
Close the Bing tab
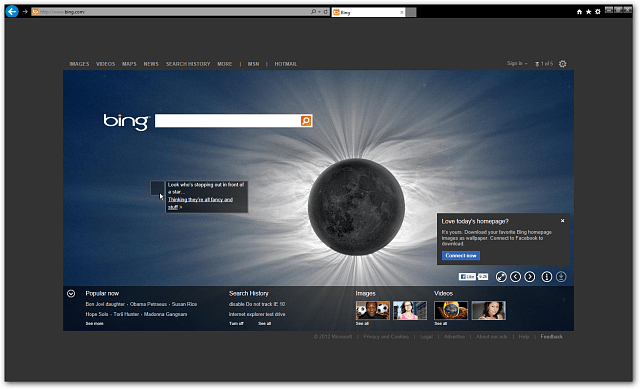402,12
